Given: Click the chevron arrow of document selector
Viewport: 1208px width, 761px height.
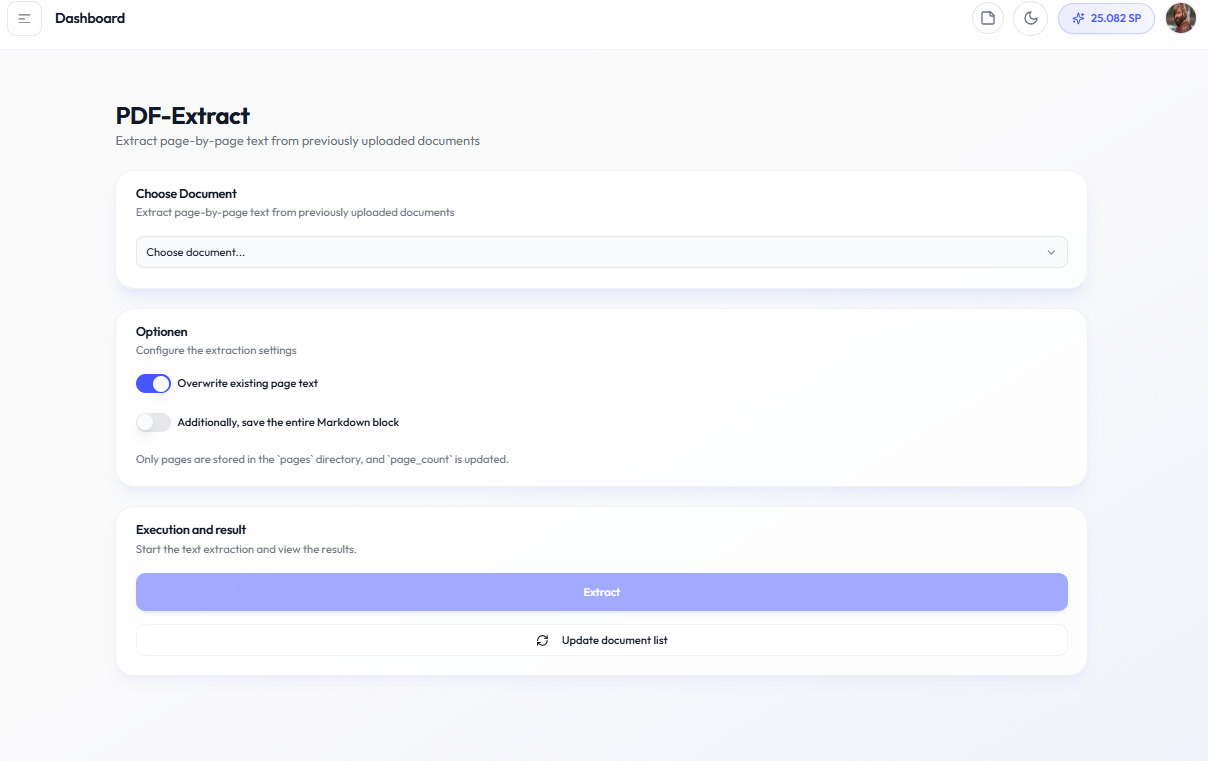Looking at the screenshot, I should (1051, 253).
